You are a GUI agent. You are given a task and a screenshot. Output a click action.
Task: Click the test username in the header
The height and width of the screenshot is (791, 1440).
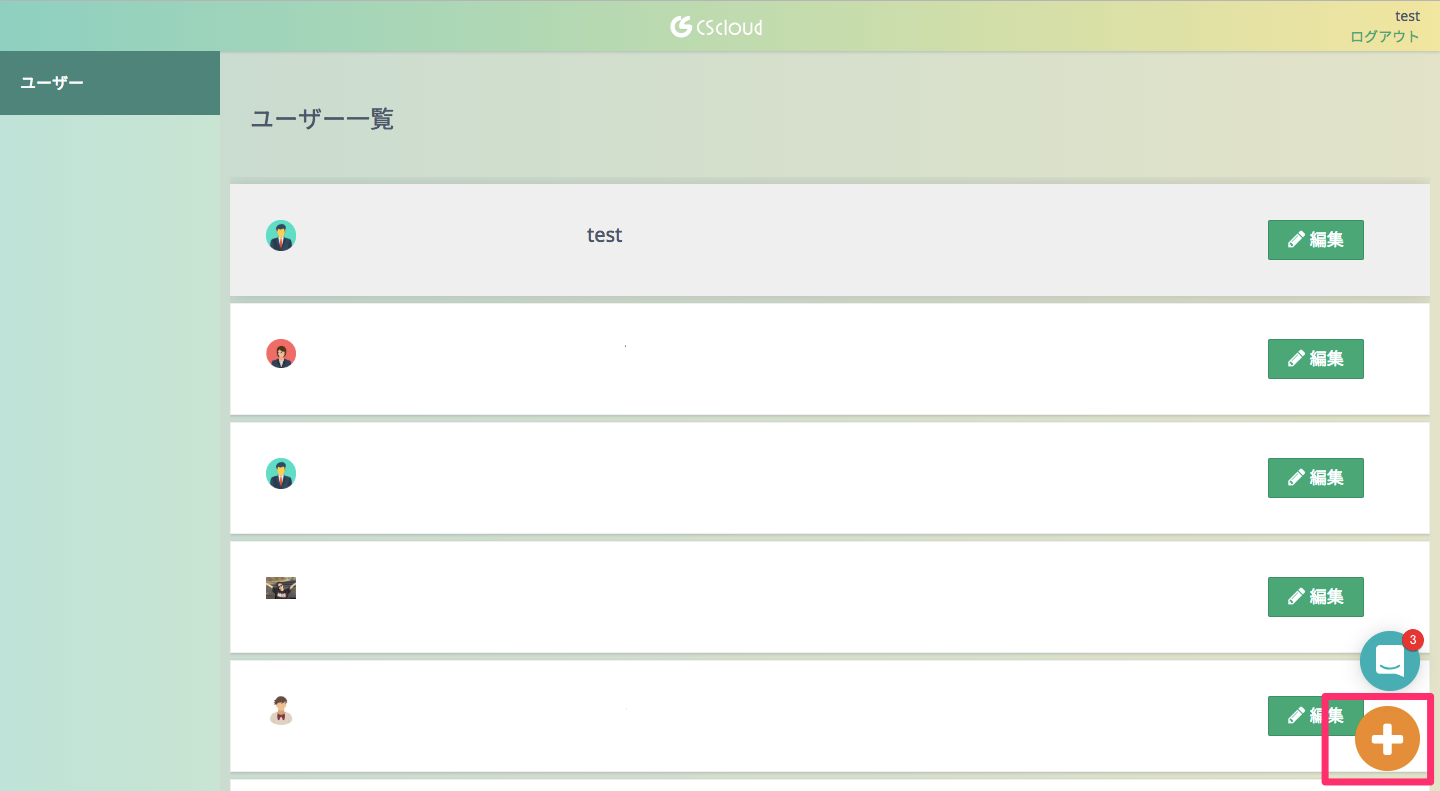[1407, 16]
